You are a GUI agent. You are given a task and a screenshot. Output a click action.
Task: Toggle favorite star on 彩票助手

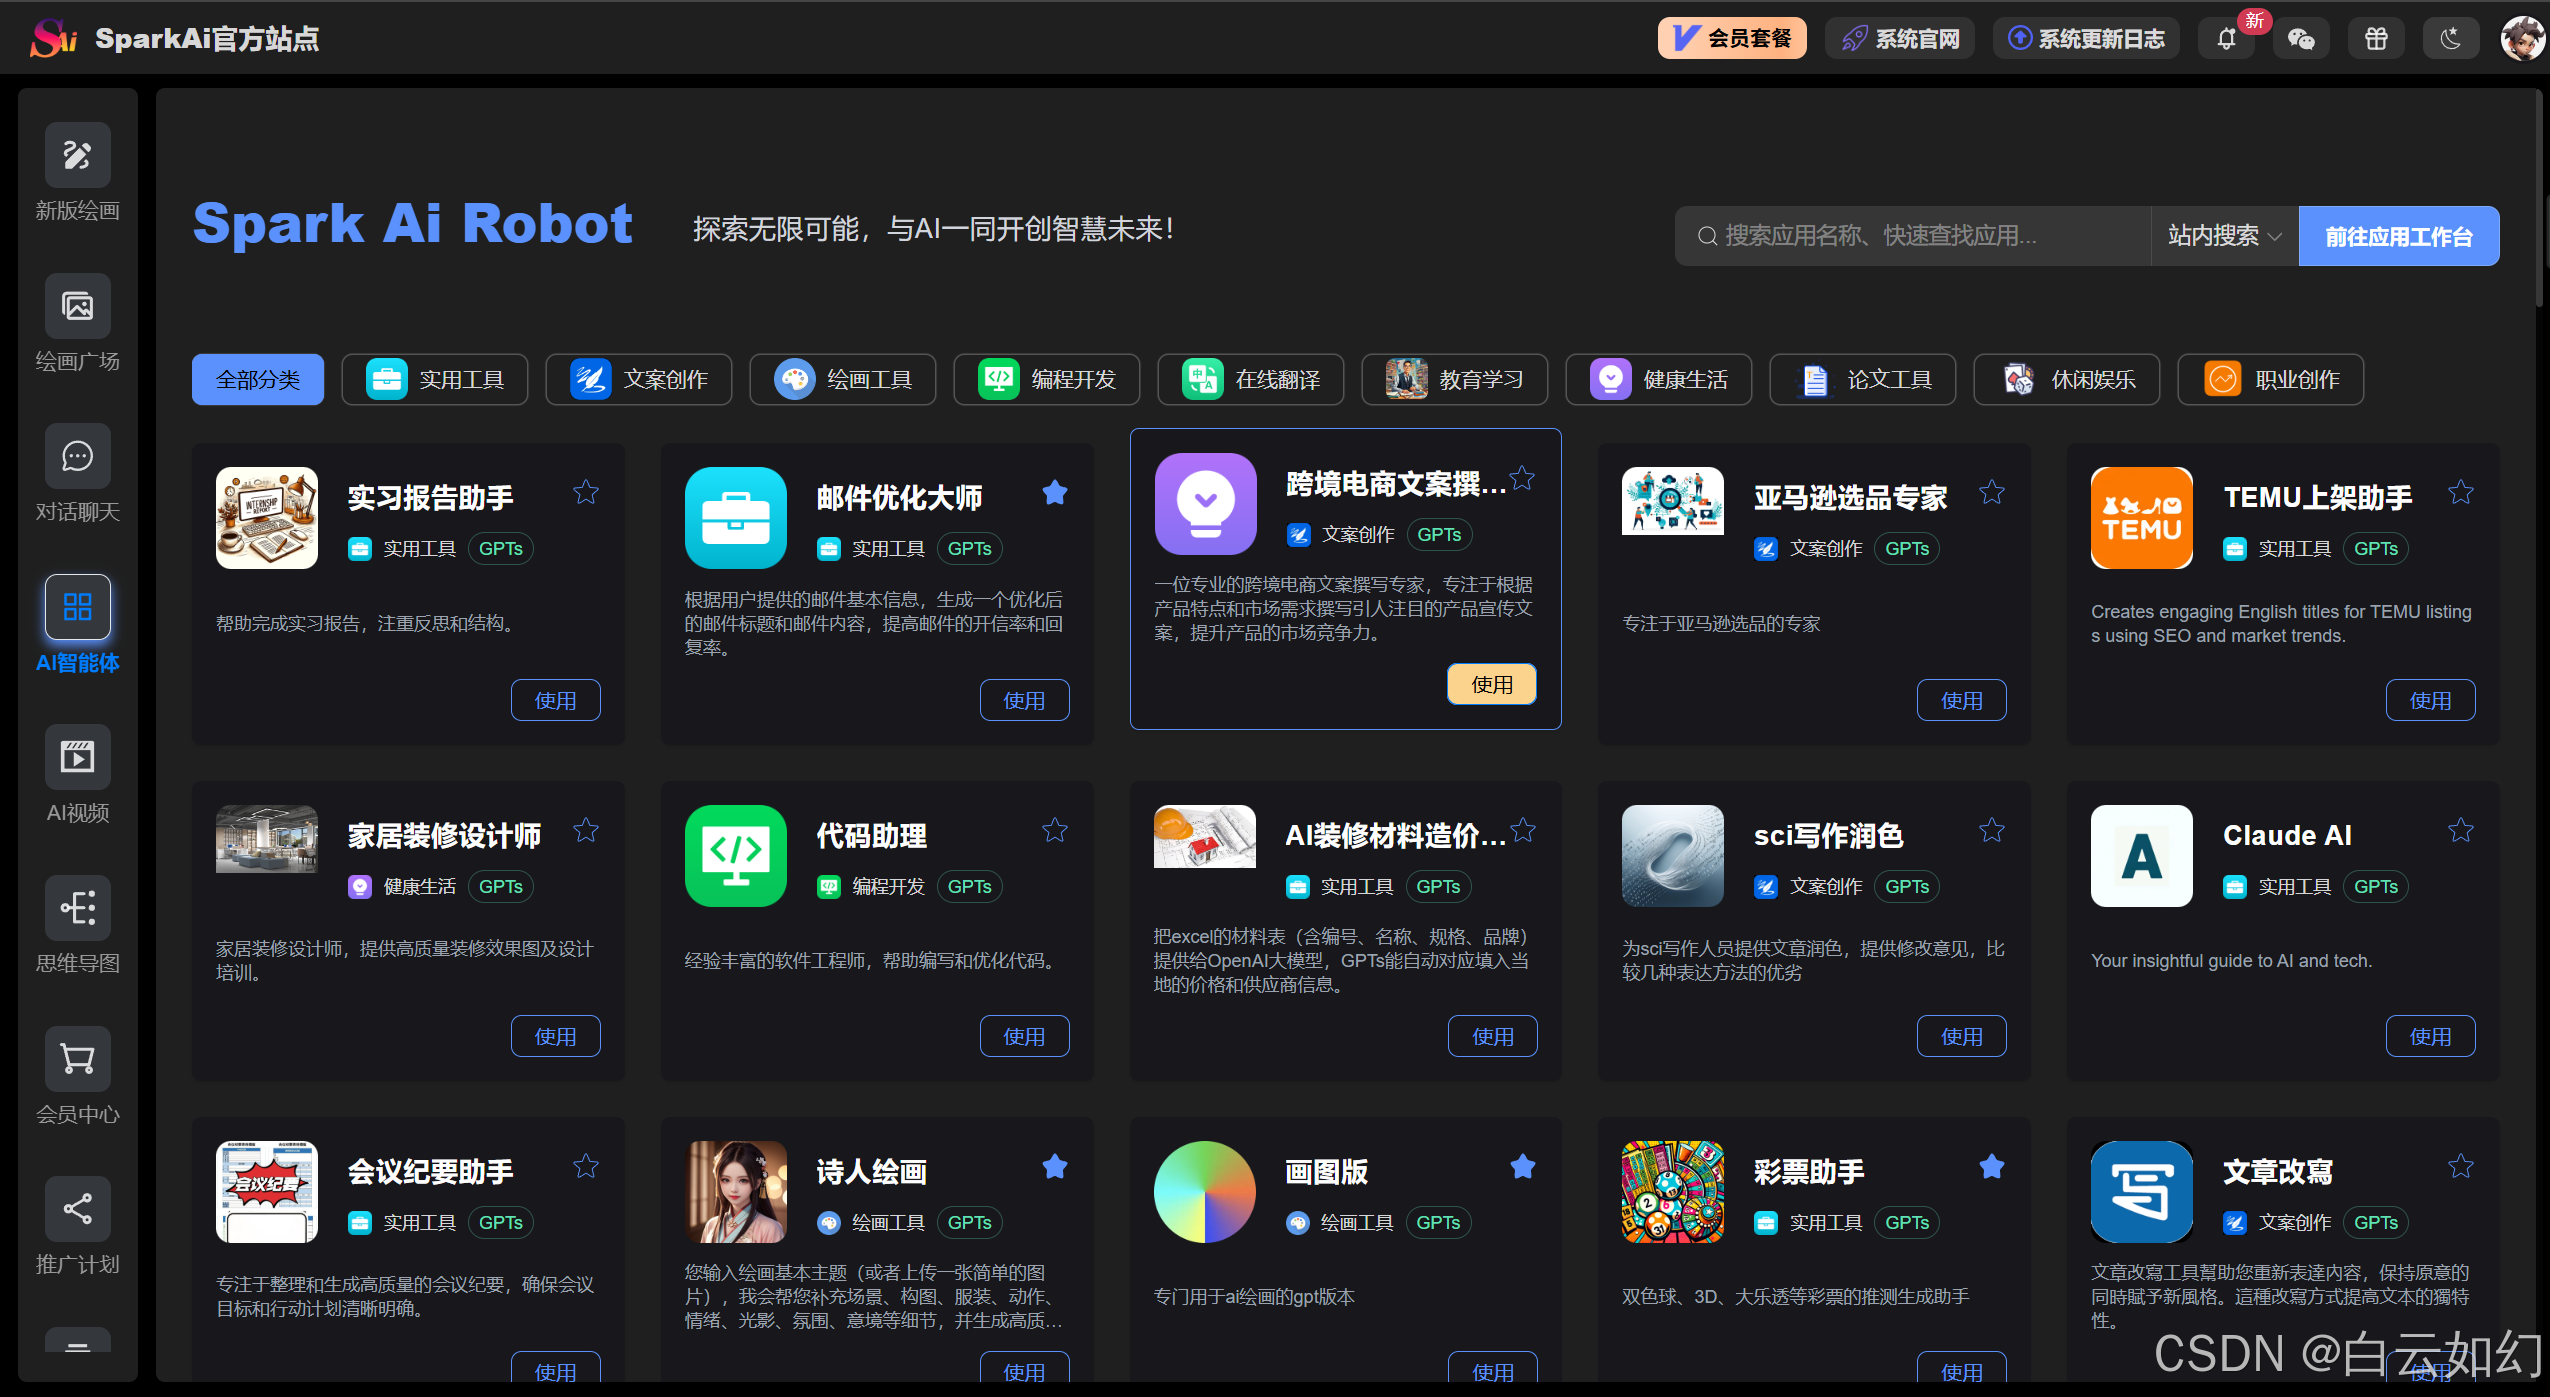click(x=1992, y=1166)
